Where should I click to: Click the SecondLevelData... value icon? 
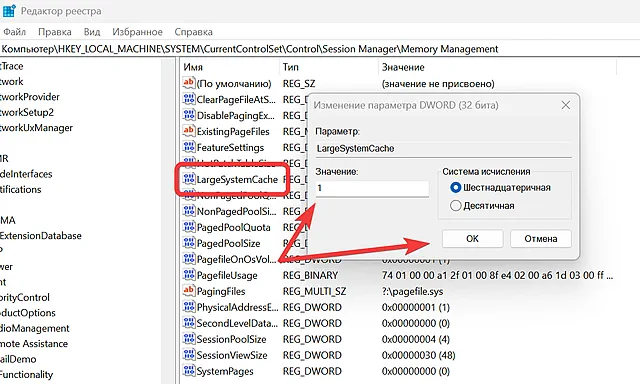[189, 323]
